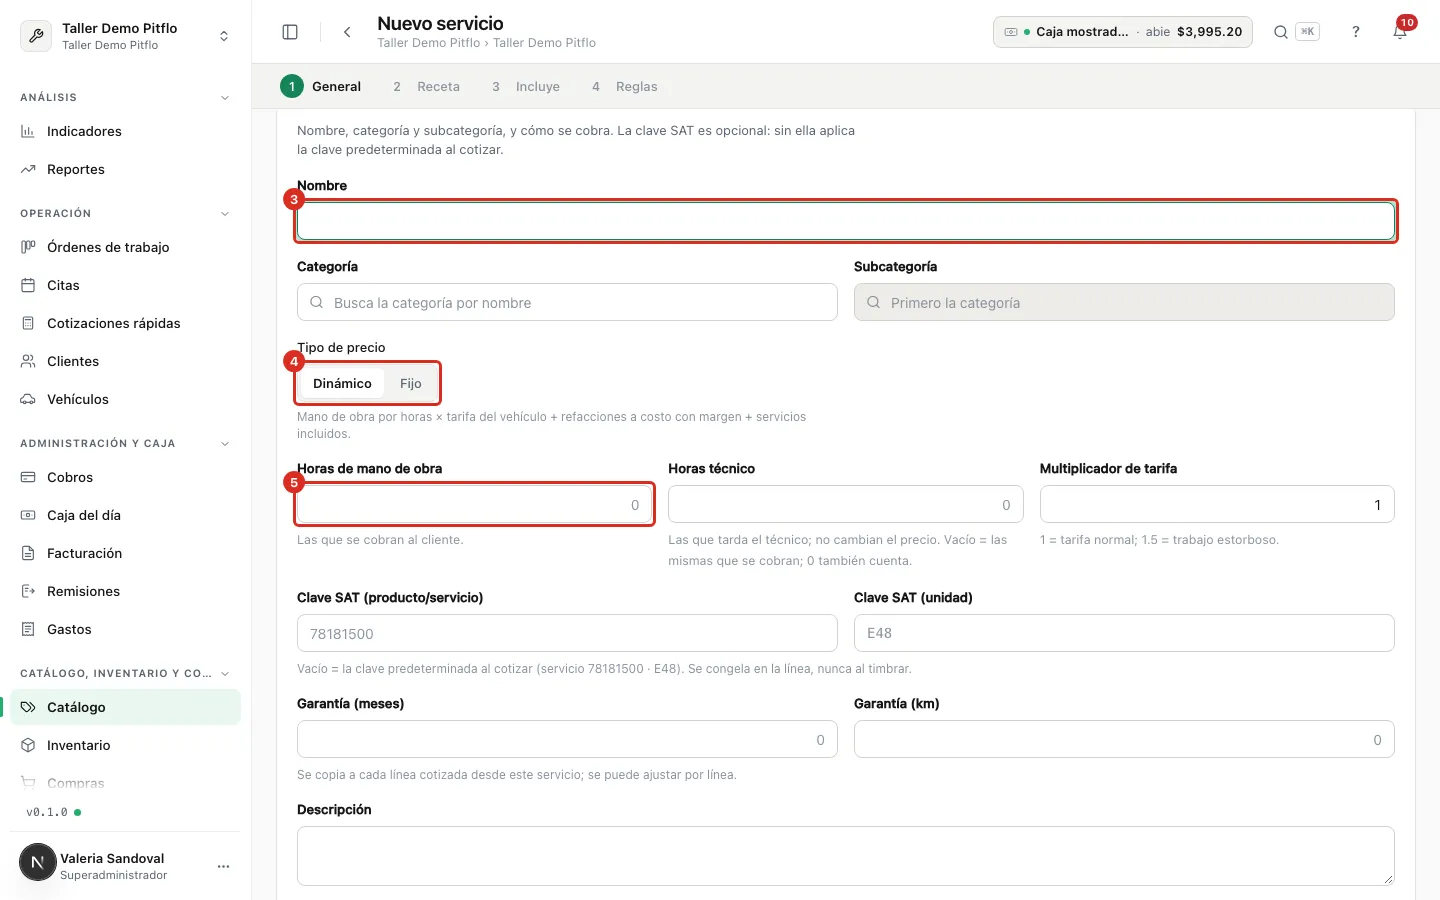The height and width of the screenshot is (900, 1440).
Task: Open the Remisiones section
Action: pyautogui.click(x=125, y=591)
